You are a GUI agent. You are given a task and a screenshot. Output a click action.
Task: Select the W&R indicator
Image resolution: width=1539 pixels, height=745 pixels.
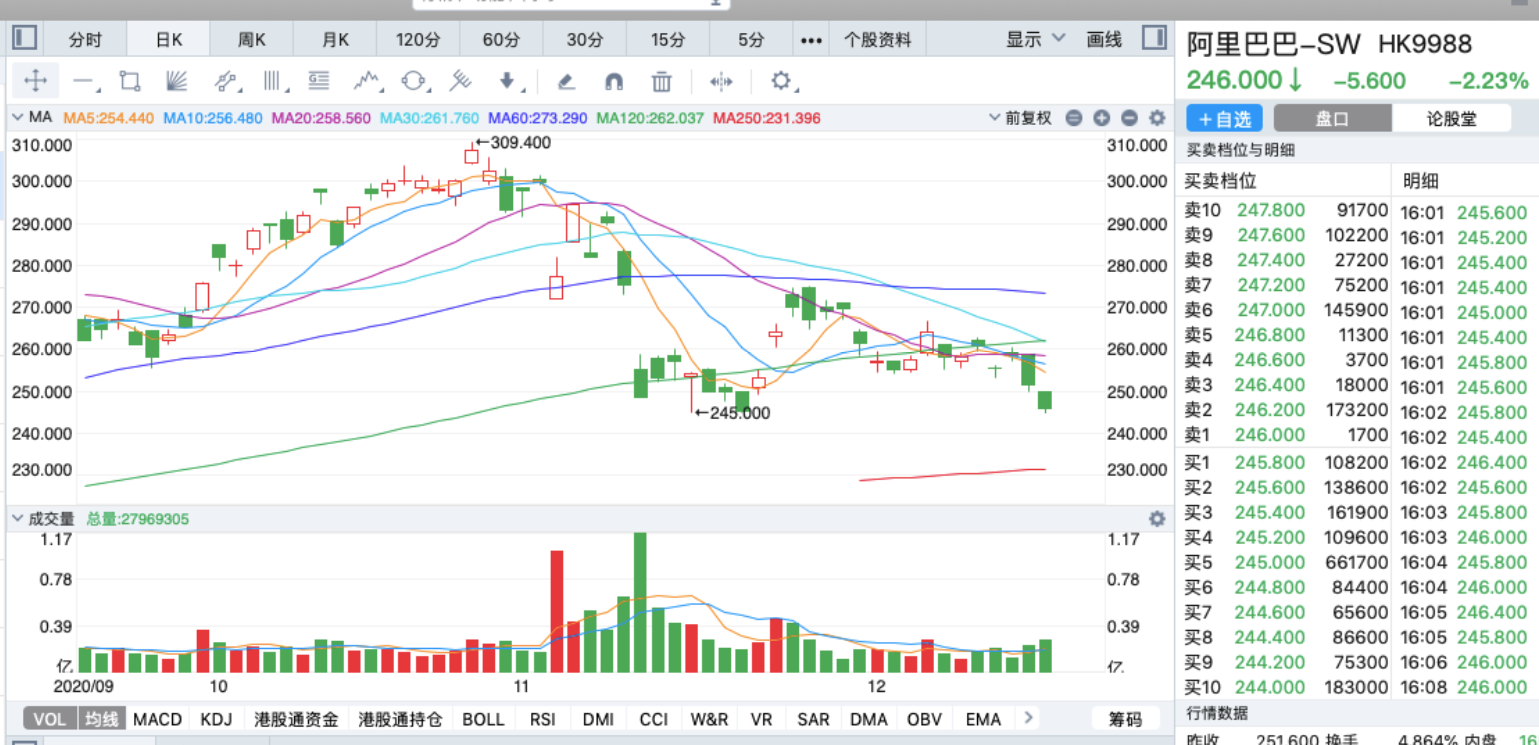[x=709, y=719]
